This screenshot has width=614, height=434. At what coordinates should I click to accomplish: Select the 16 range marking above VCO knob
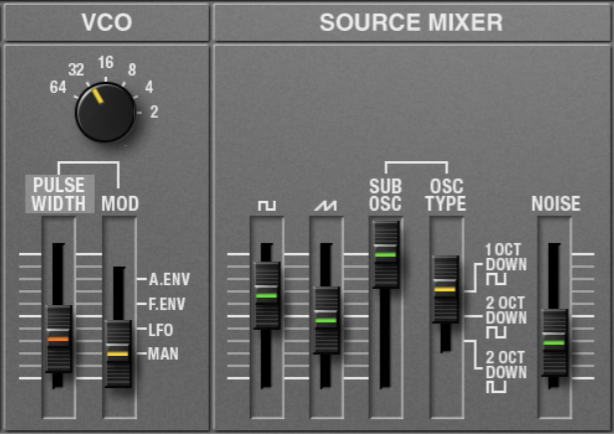[x=105, y=62]
